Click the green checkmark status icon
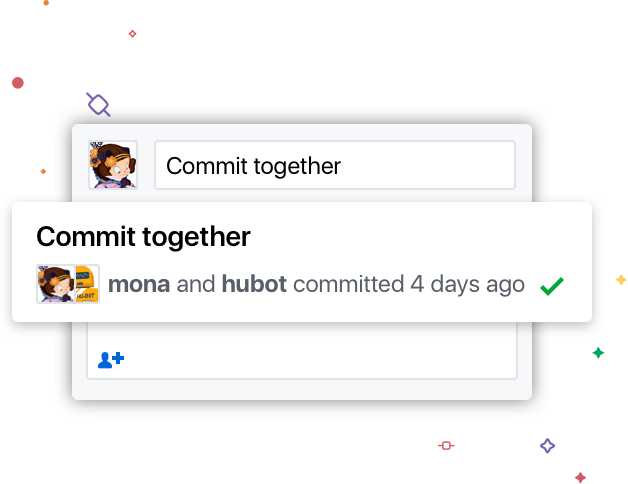 click(x=551, y=286)
